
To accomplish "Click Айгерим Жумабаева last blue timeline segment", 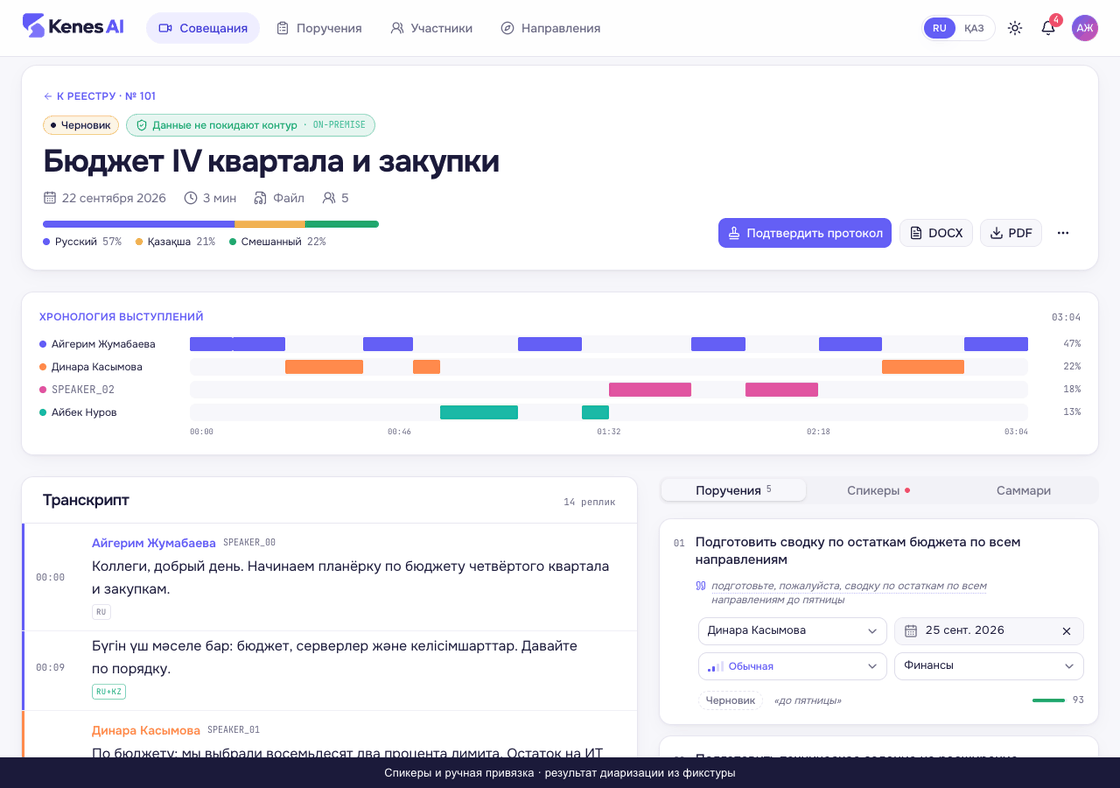I will (x=996, y=344).
